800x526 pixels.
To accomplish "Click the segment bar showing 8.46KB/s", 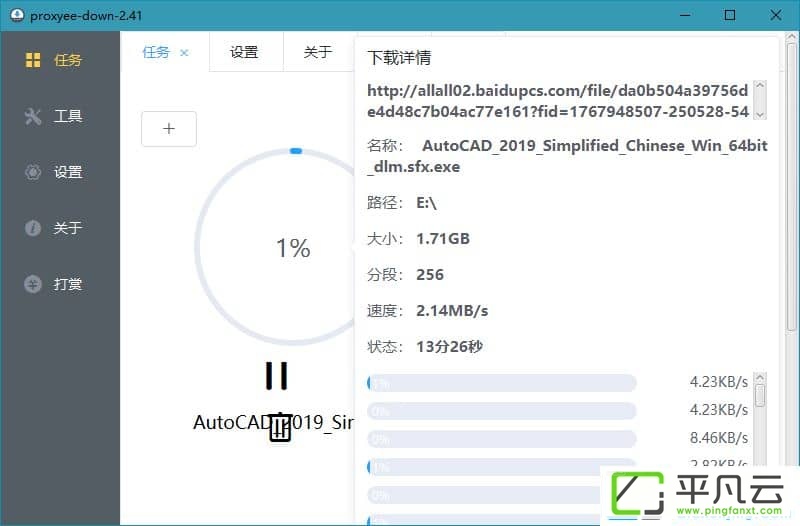I will pos(502,439).
